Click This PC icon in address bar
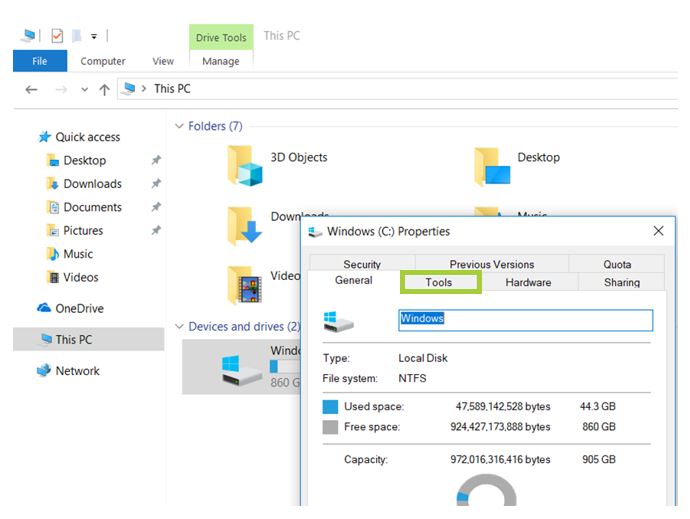This screenshot has width=690, height=519. click(128, 89)
